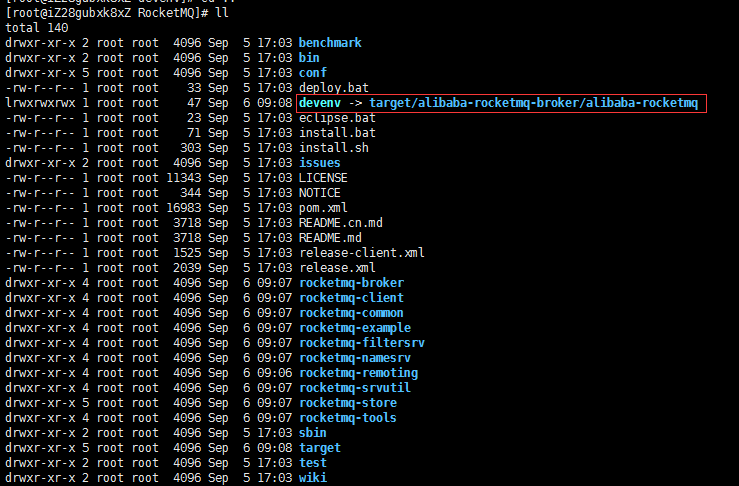This screenshot has width=739, height=486.
Task: Select the eclipse.bat file name
Action: [337, 118]
